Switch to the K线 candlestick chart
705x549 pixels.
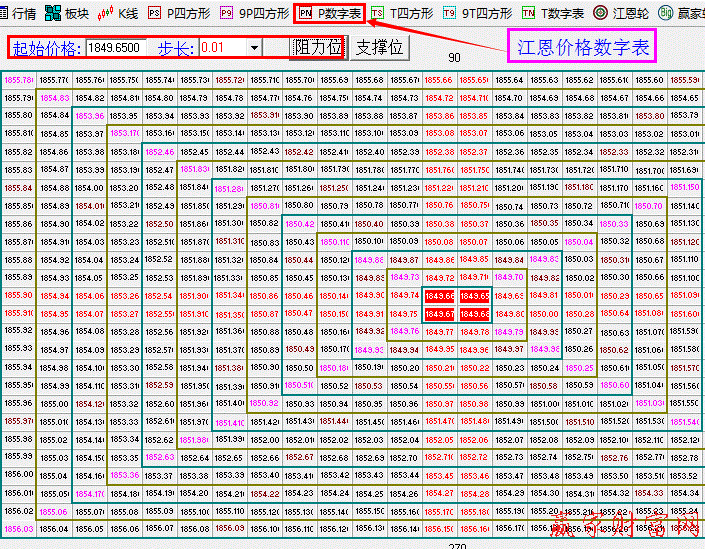click(119, 13)
